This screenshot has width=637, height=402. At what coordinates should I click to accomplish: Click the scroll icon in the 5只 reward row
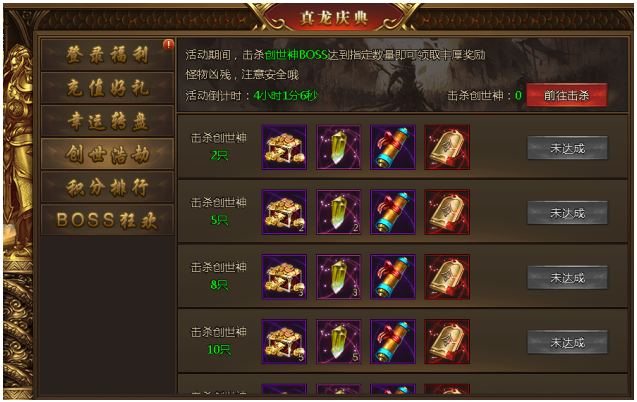tap(393, 212)
